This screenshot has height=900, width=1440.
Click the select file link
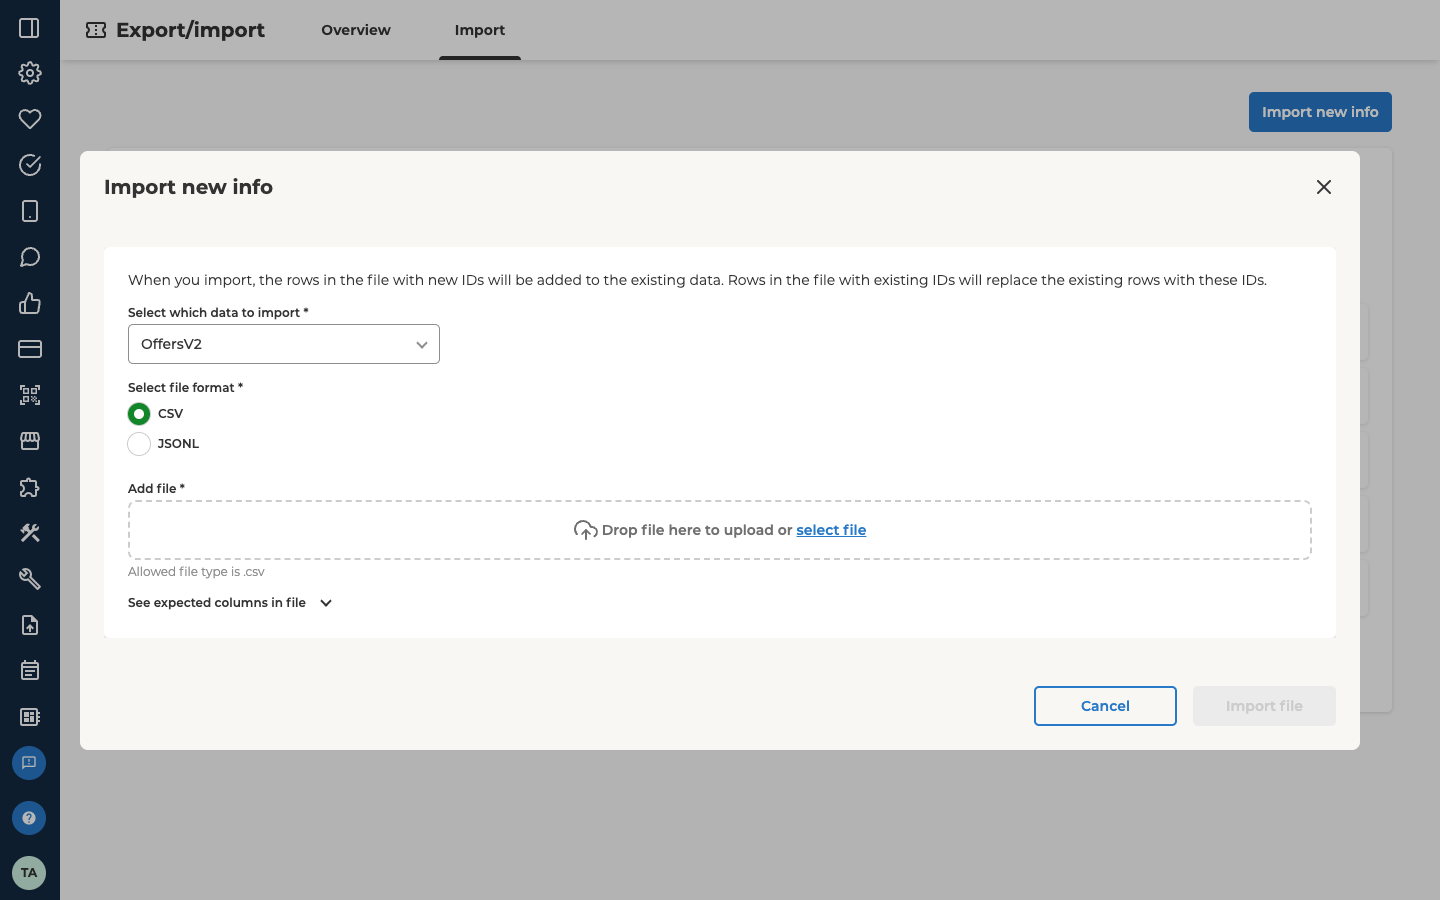[831, 530]
